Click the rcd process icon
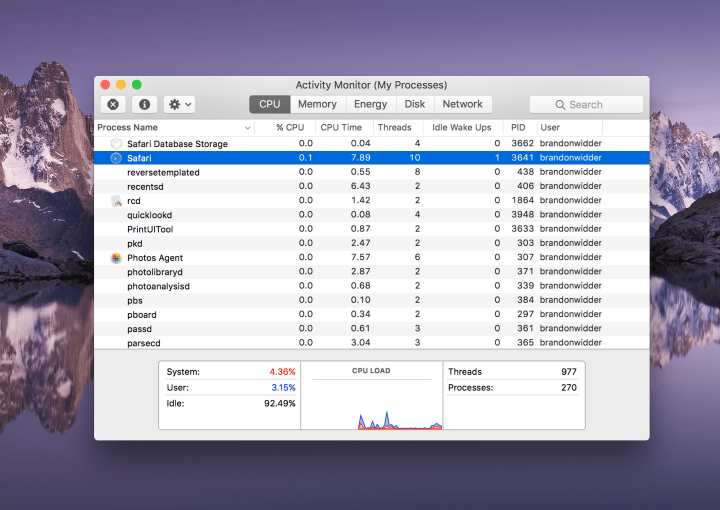Screen dimensions: 720x510 point(116,201)
